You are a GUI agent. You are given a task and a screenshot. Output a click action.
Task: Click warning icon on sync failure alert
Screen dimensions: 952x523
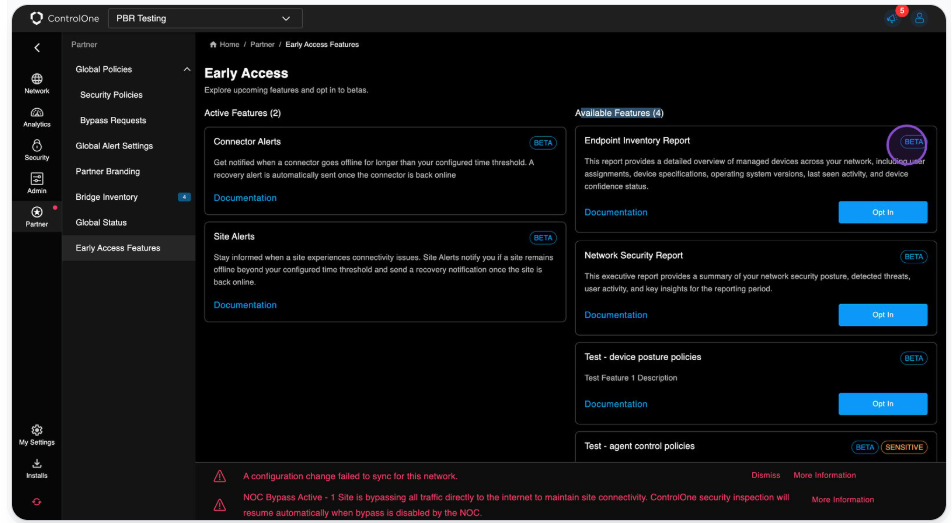(x=220, y=476)
